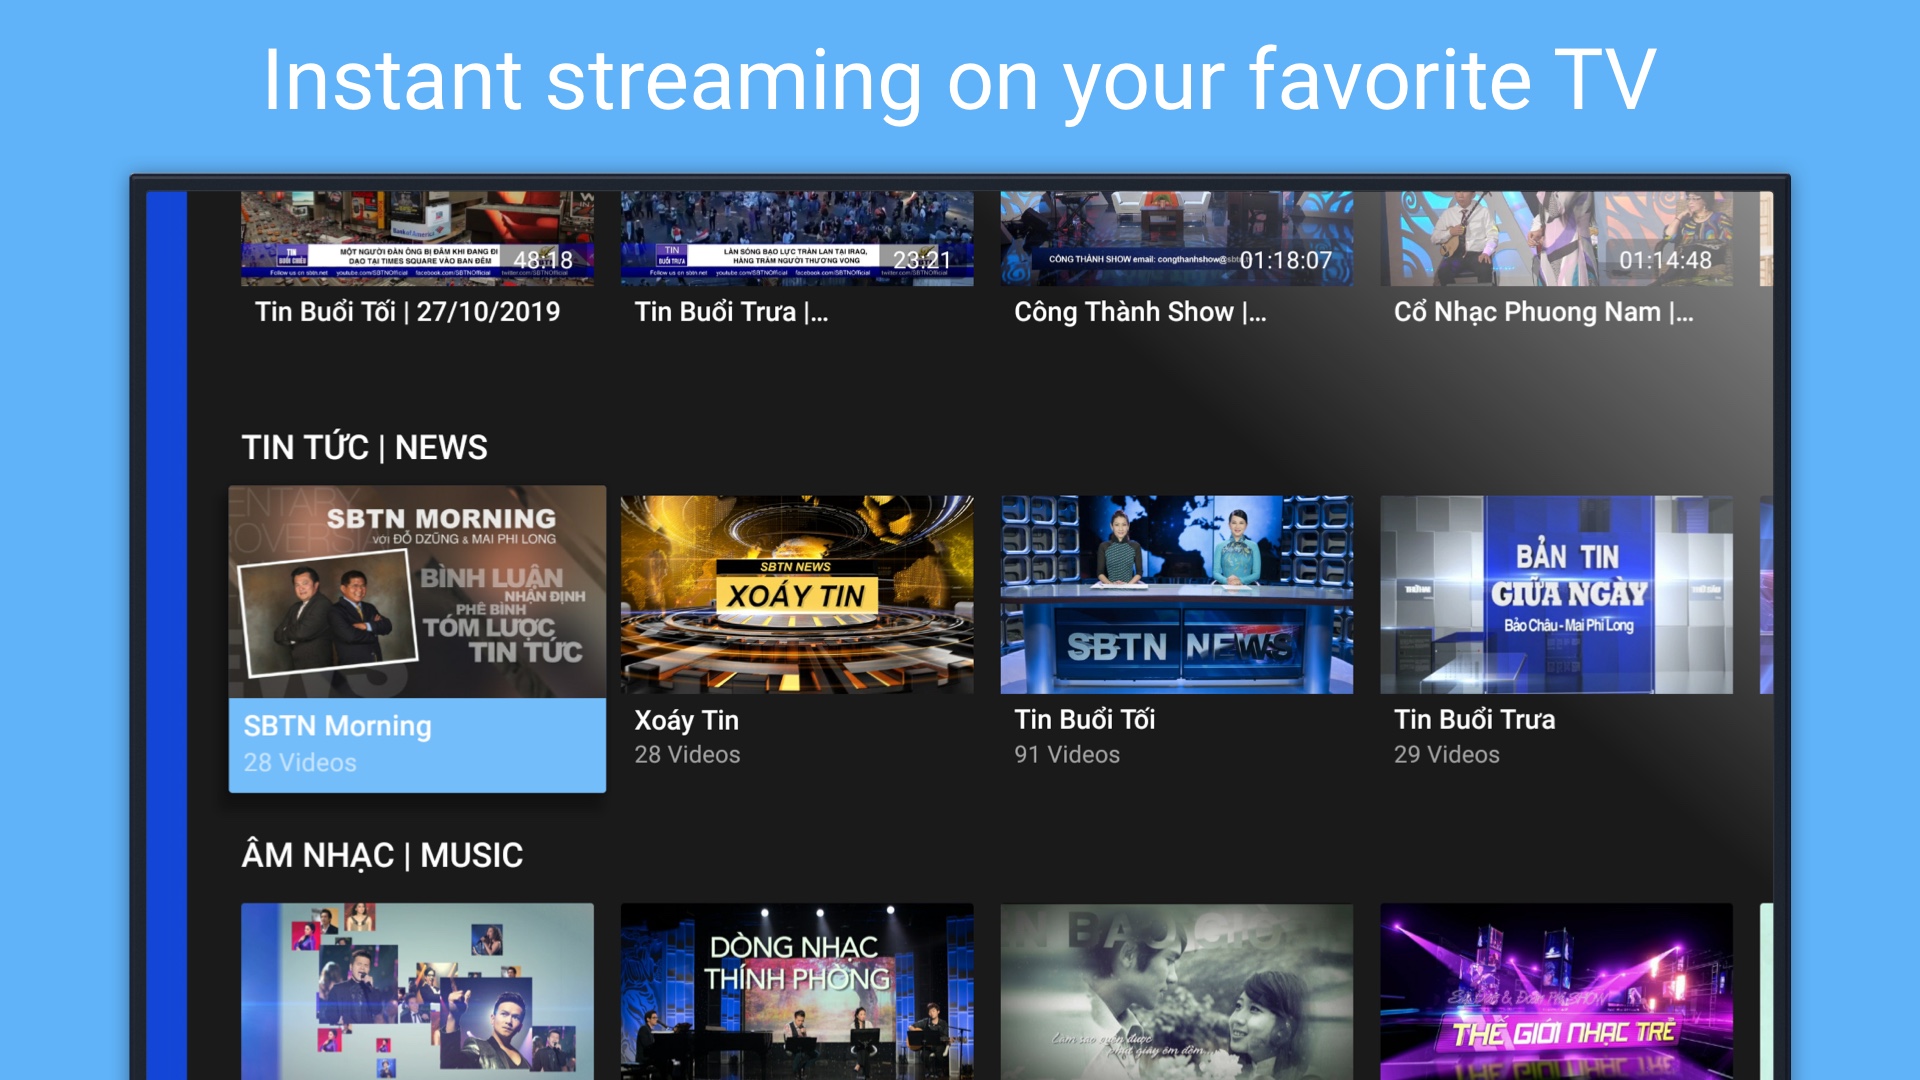Select the Cổ Nhạc Phương Nam video
Viewport: 1920px width, 1080px height.
(1556, 238)
